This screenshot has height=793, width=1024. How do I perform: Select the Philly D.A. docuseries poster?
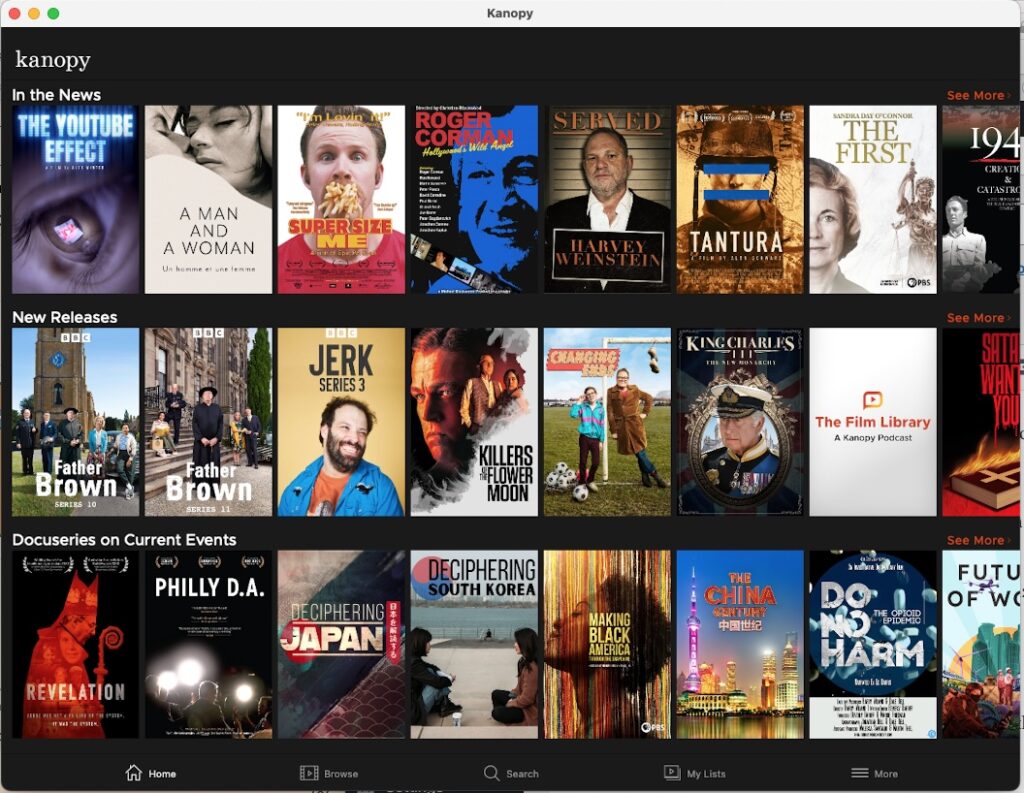[x=208, y=644]
